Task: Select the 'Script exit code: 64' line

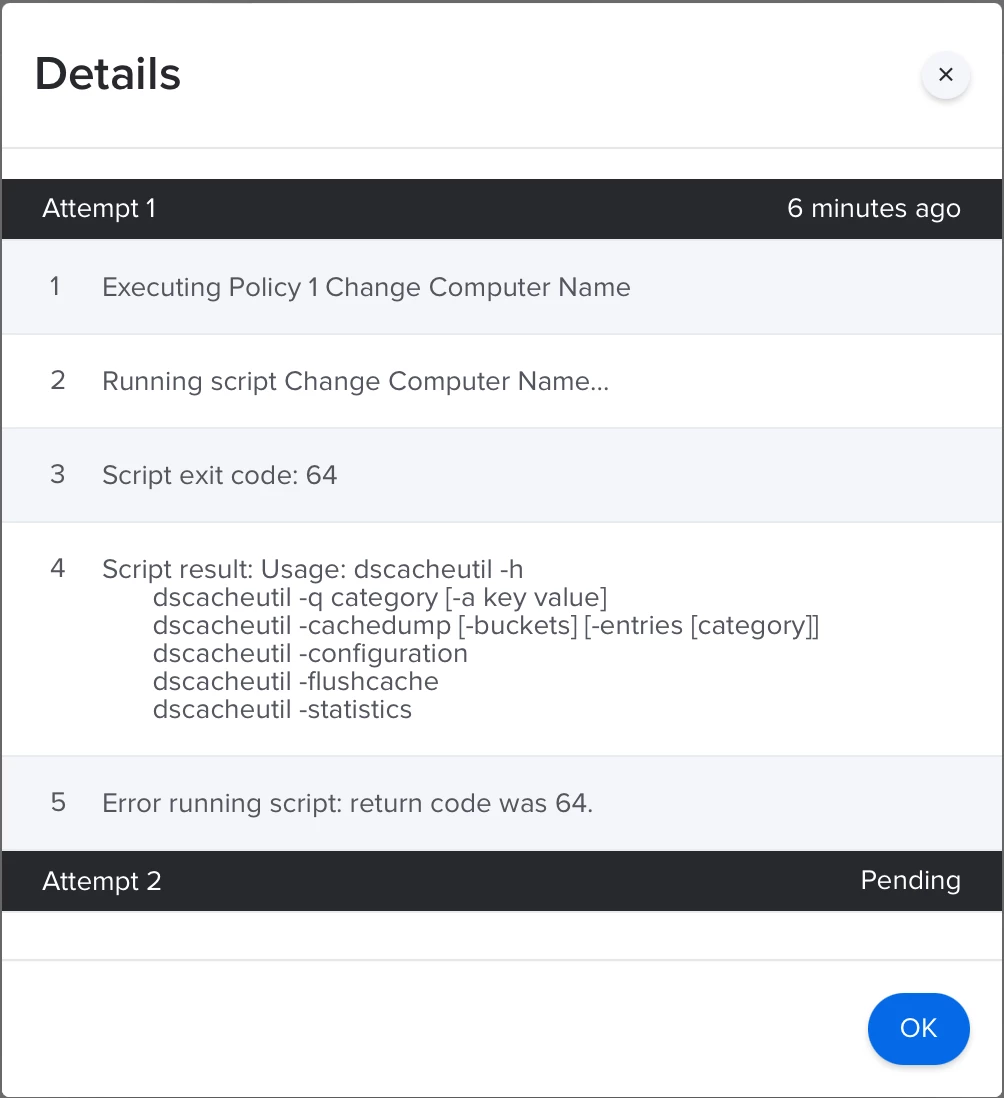Action: coord(502,475)
